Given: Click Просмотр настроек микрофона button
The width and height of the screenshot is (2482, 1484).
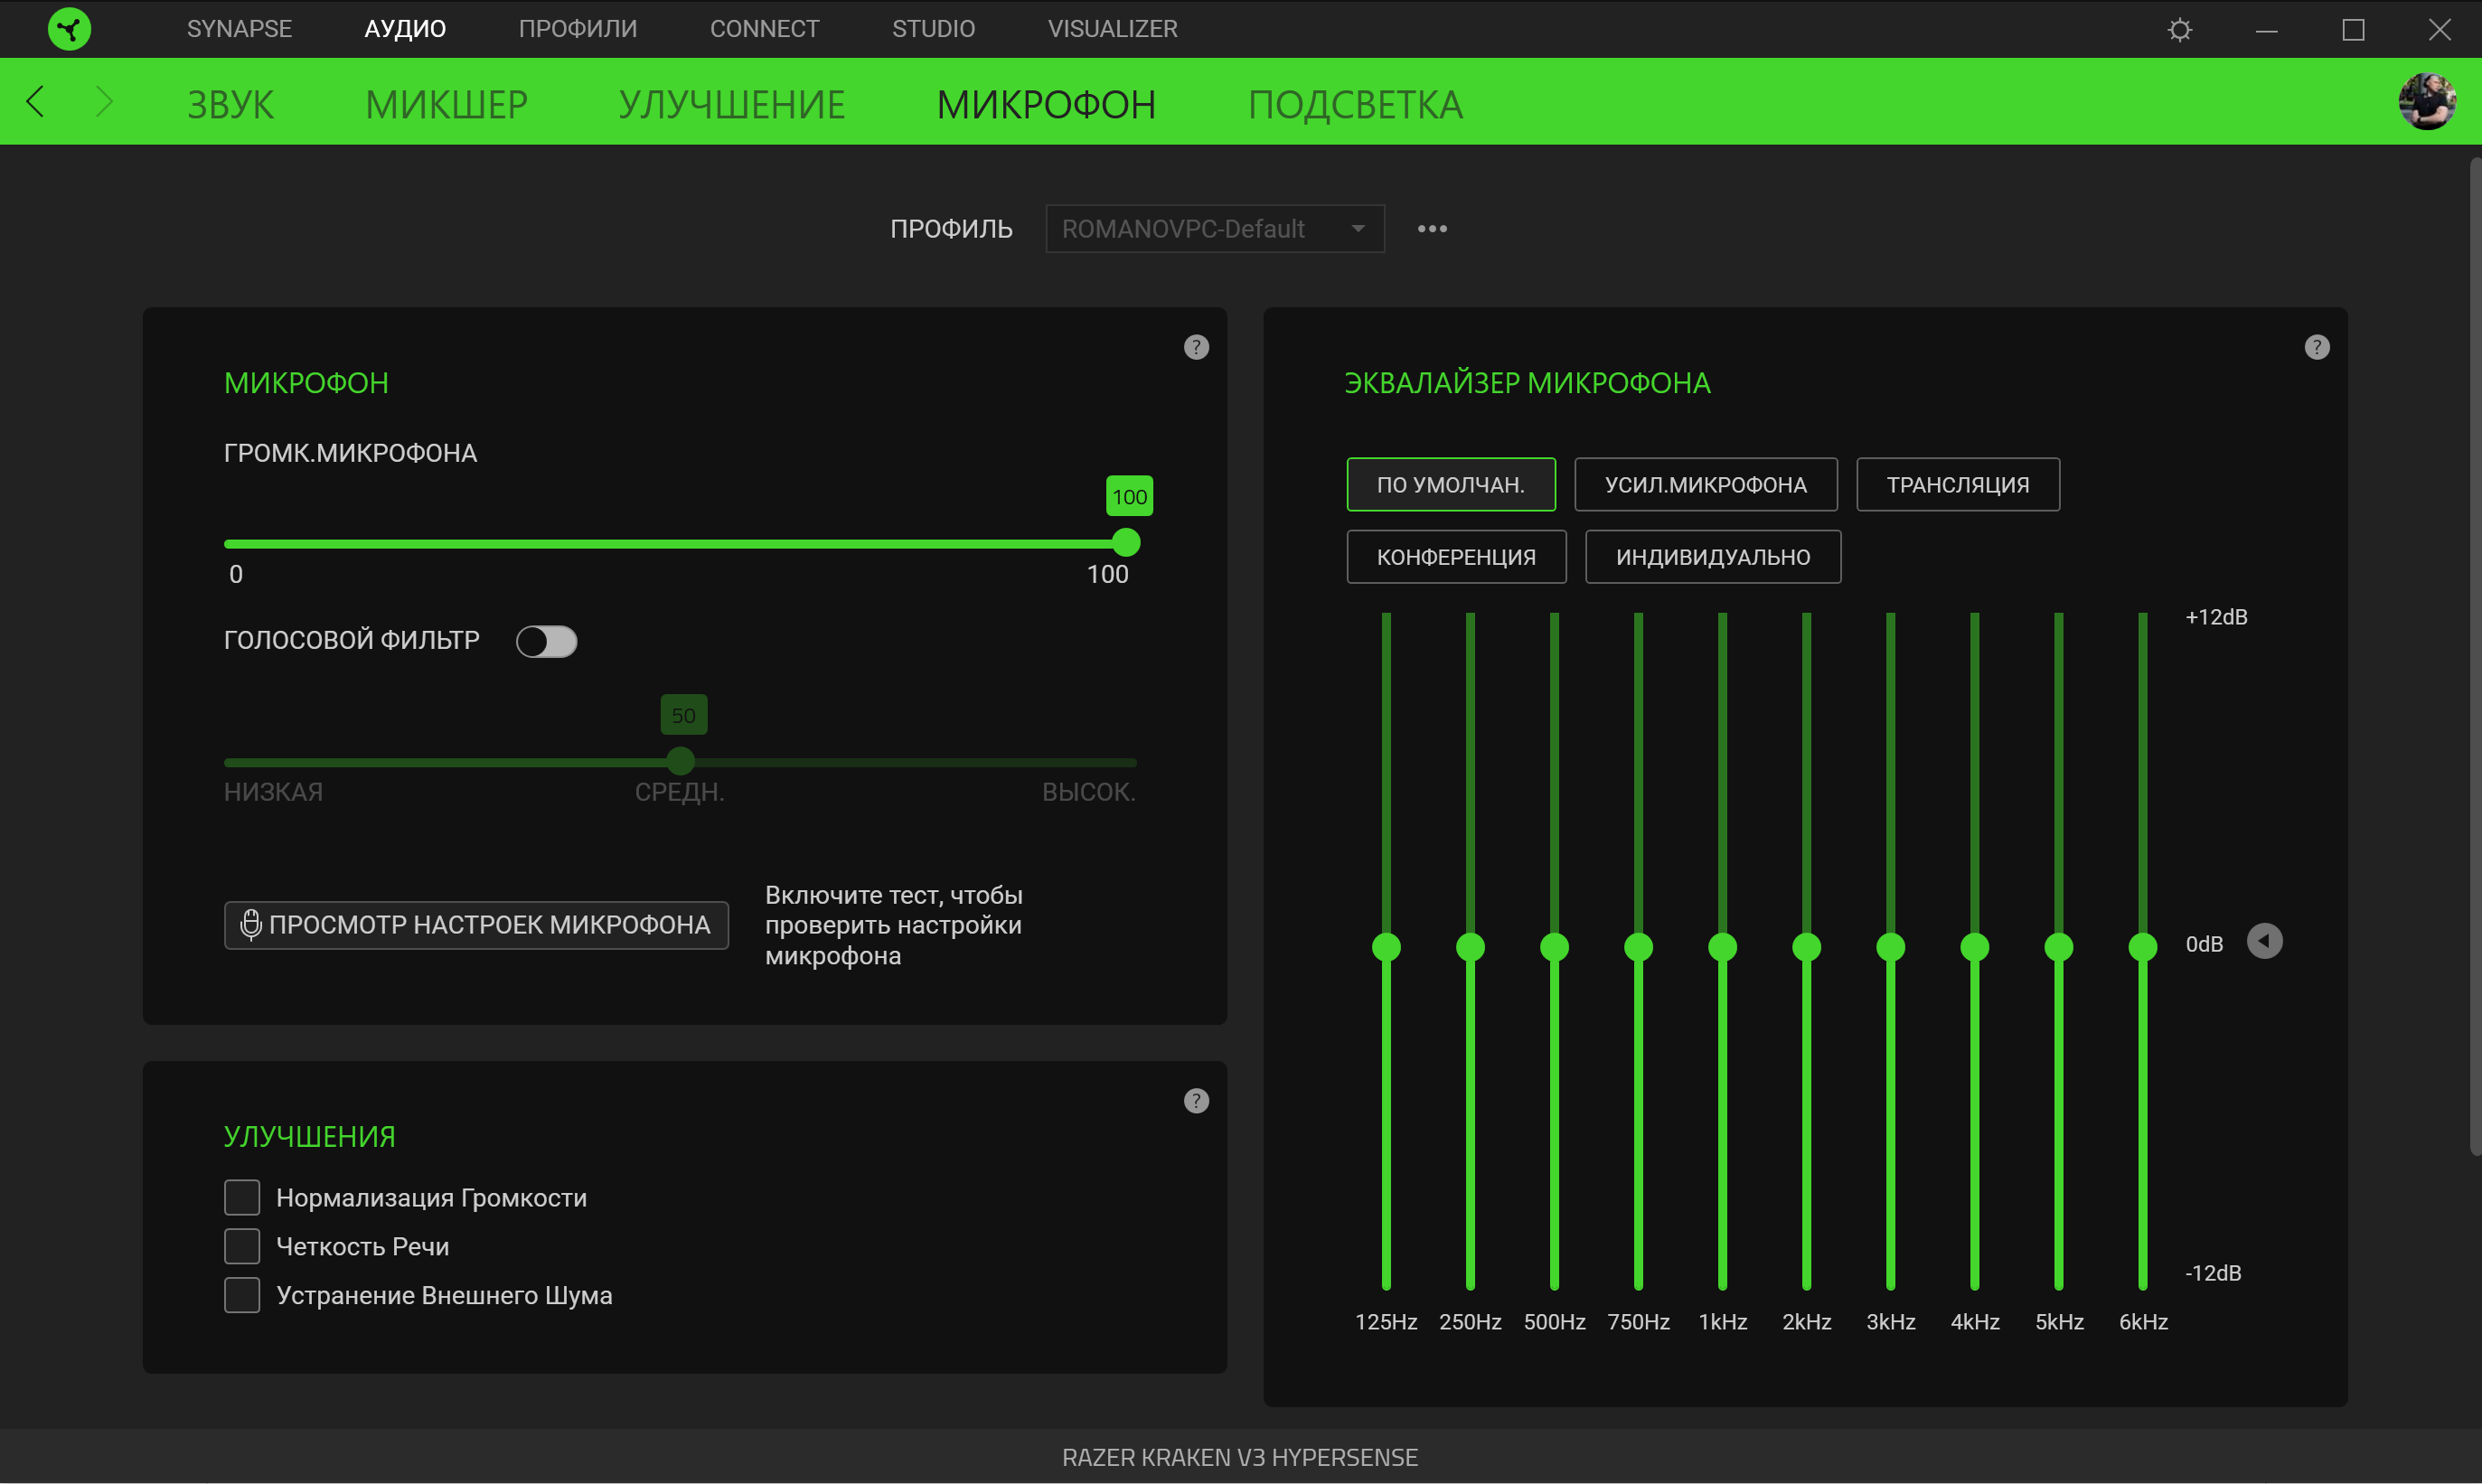Looking at the screenshot, I should pyautogui.click(x=476, y=925).
